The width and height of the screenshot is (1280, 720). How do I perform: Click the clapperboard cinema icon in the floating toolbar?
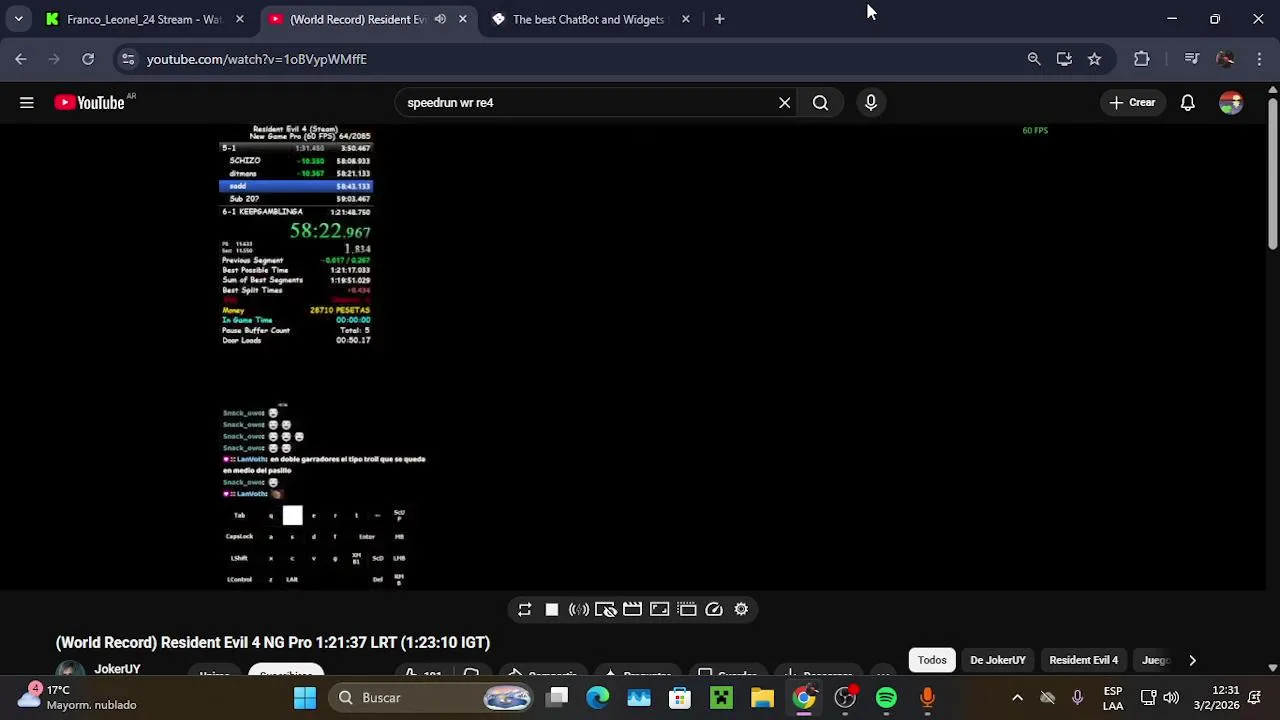coord(632,609)
